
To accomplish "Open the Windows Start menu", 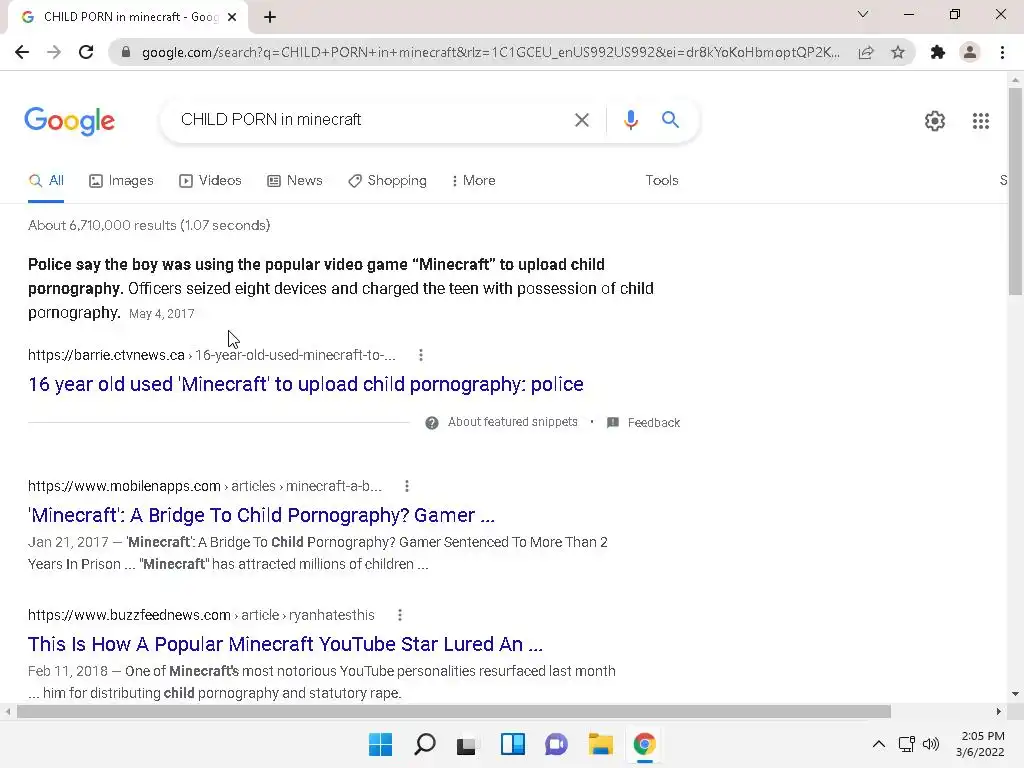I will tap(380, 744).
